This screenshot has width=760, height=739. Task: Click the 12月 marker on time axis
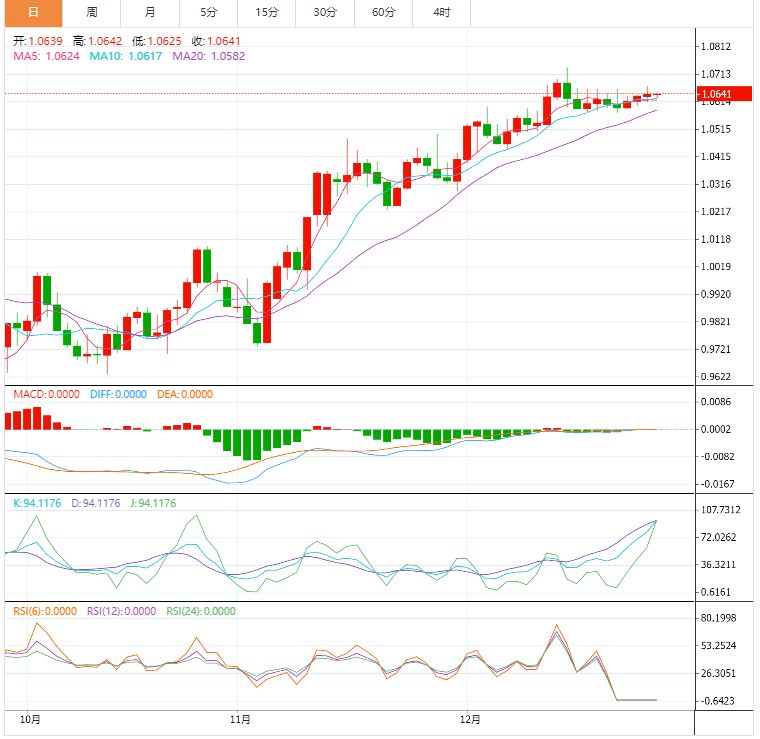[x=470, y=719]
